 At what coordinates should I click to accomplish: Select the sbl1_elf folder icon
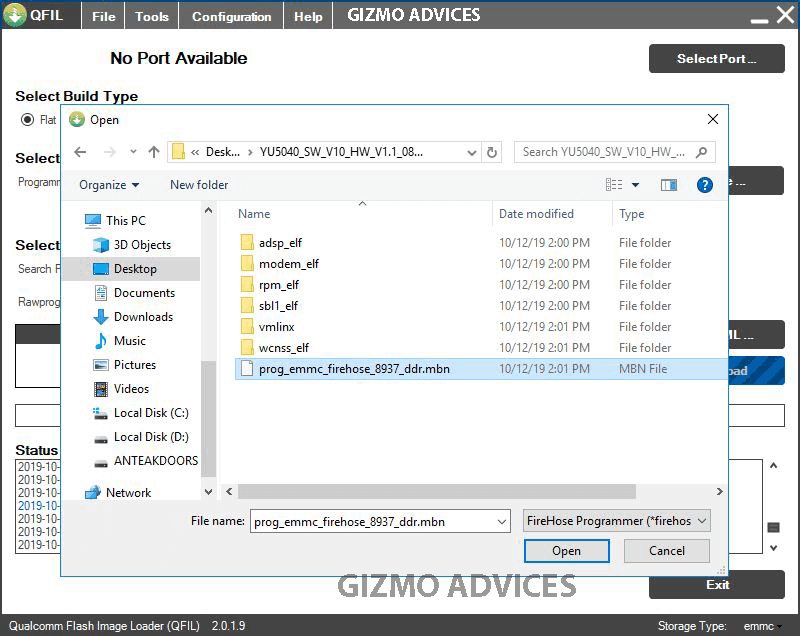(x=247, y=305)
